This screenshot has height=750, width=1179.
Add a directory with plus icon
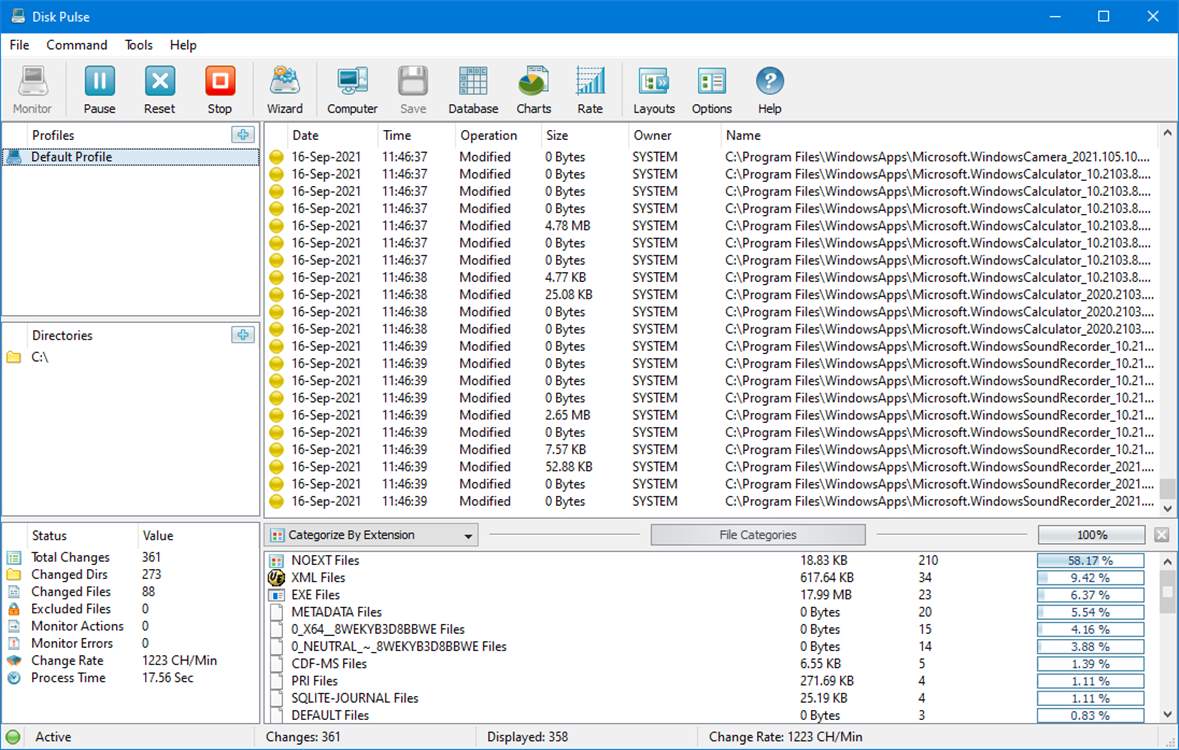click(x=243, y=335)
